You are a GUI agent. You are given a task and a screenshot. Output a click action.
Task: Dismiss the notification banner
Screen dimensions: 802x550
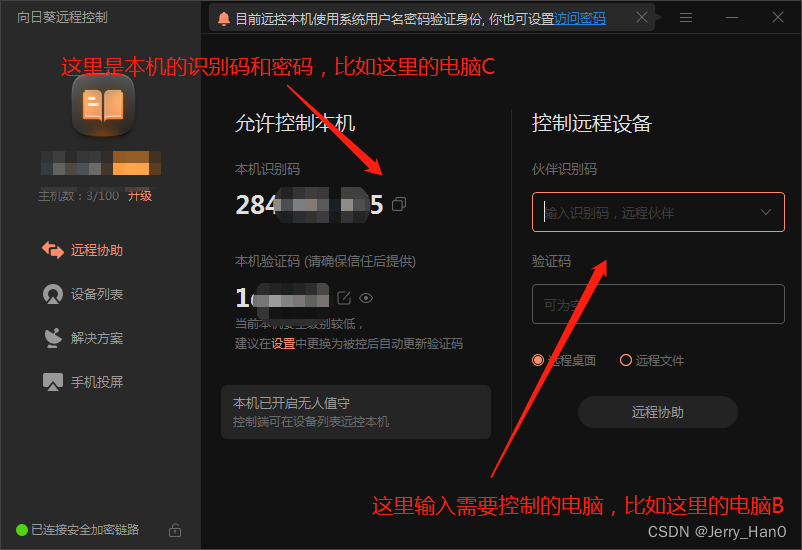point(641,17)
